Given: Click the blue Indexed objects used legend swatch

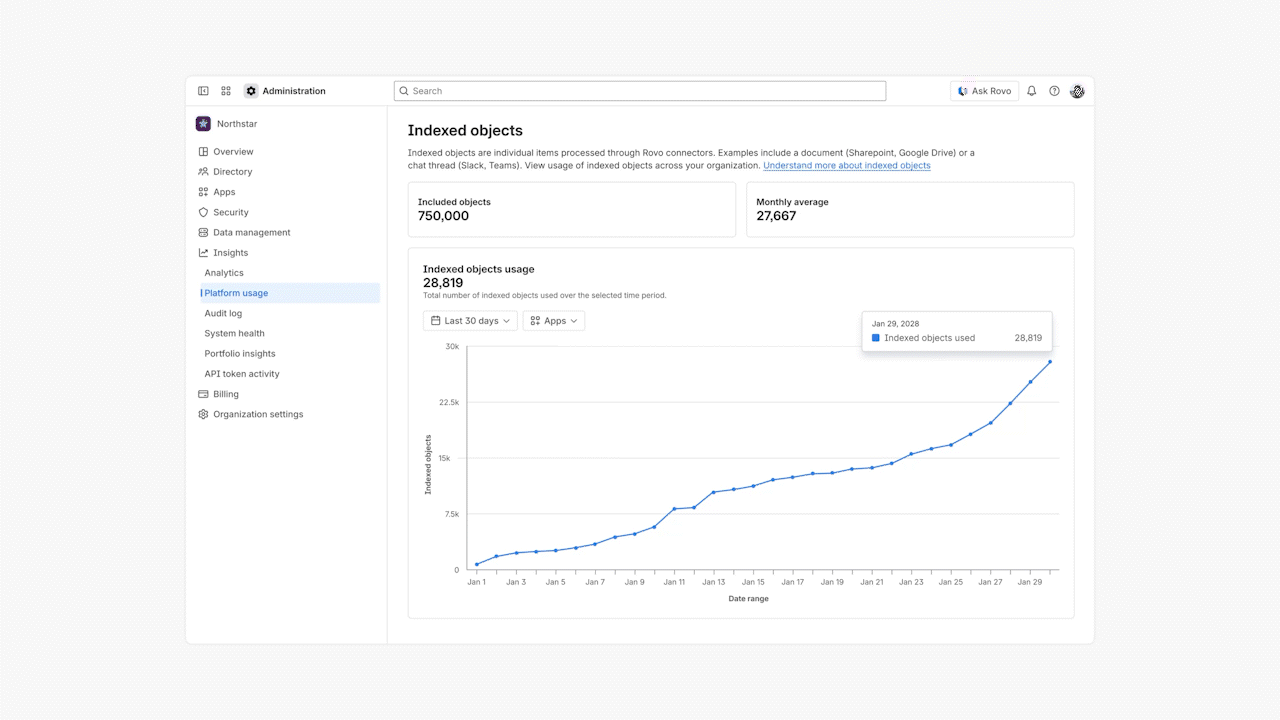Looking at the screenshot, I should click(876, 338).
